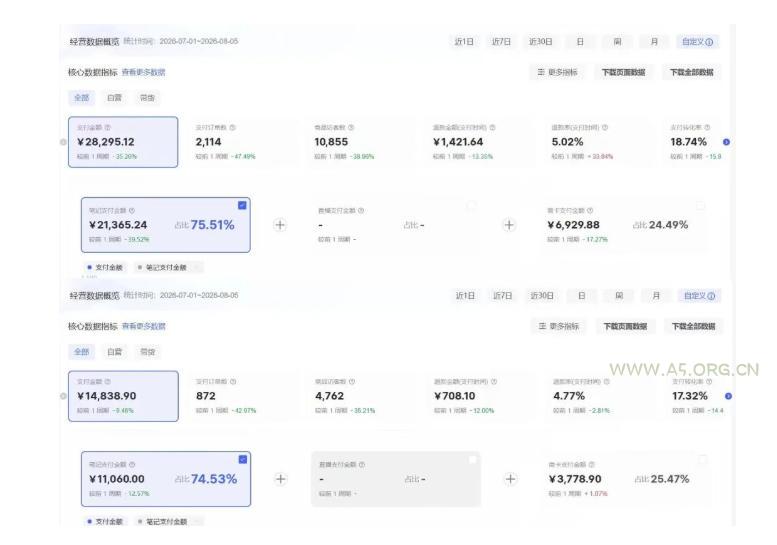The width and height of the screenshot is (777, 545).
Task: Open 查看更多数据 link above the ¥28,295.12 panel
Action: coord(143,72)
